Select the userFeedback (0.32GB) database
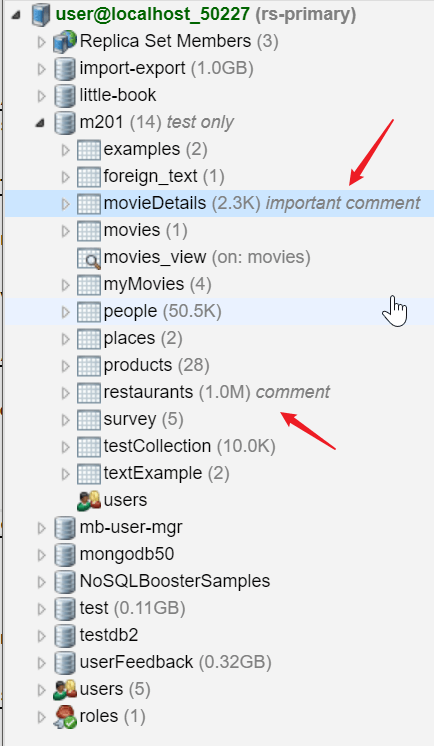The height and width of the screenshot is (746, 434). [176, 662]
